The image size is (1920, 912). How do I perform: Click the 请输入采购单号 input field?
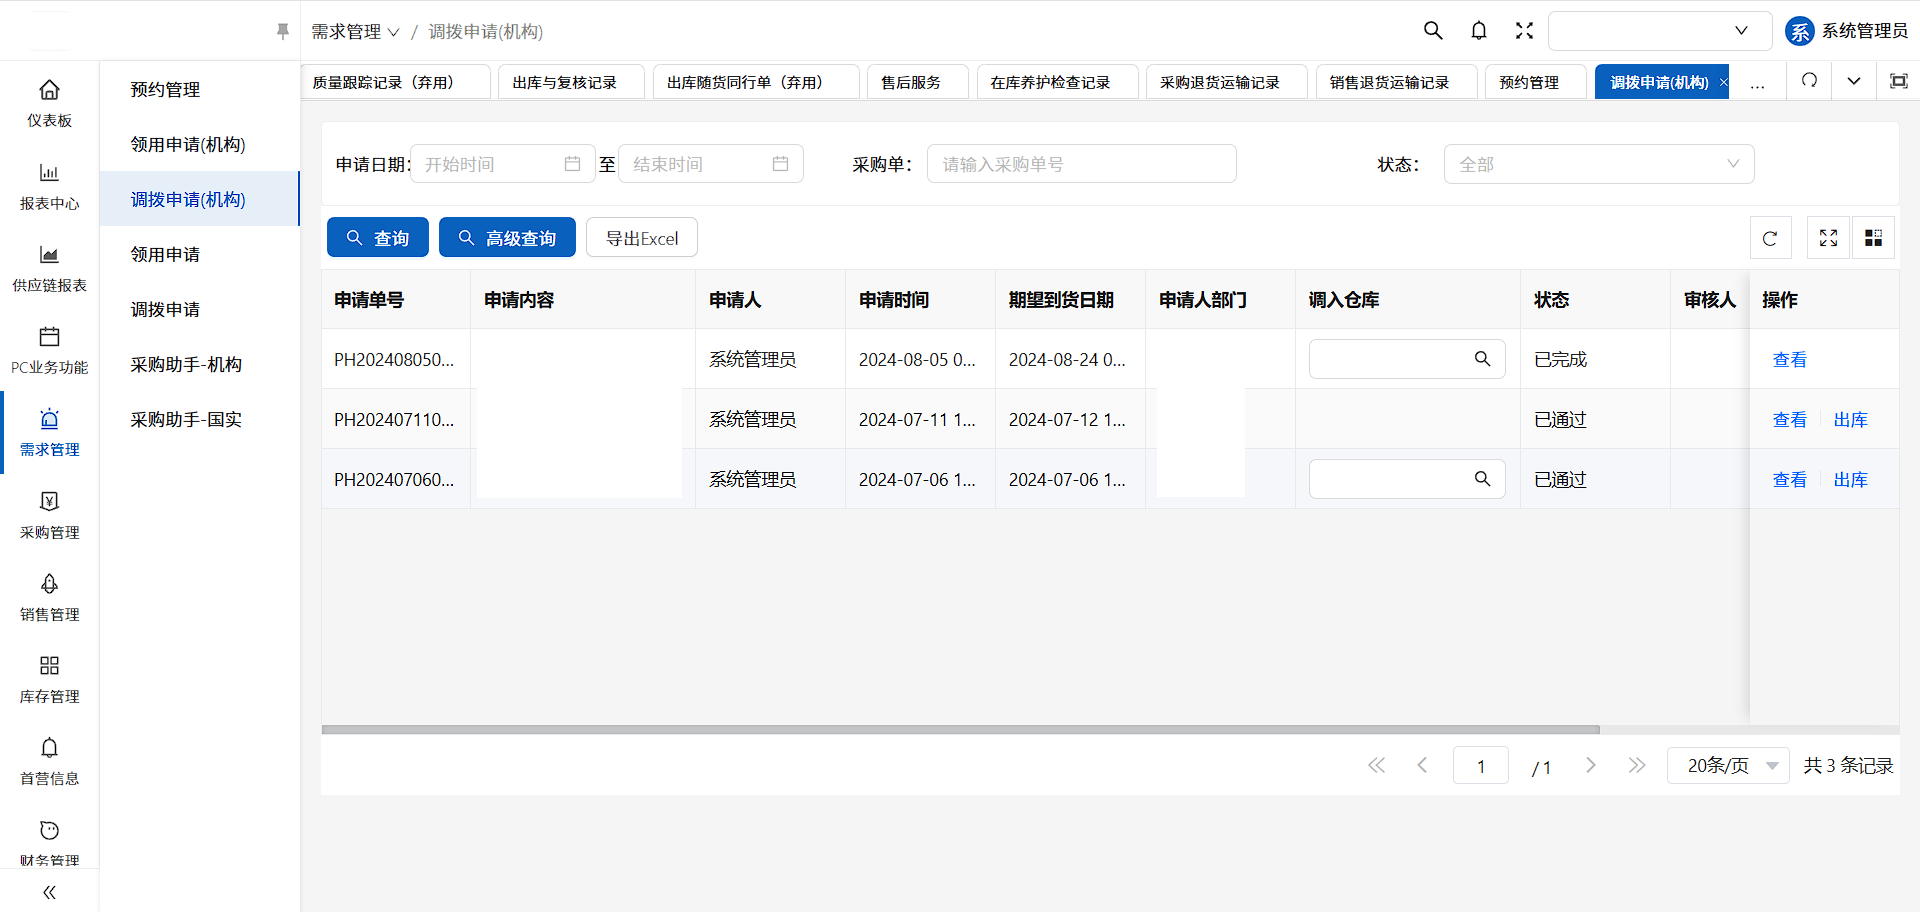click(1081, 164)
